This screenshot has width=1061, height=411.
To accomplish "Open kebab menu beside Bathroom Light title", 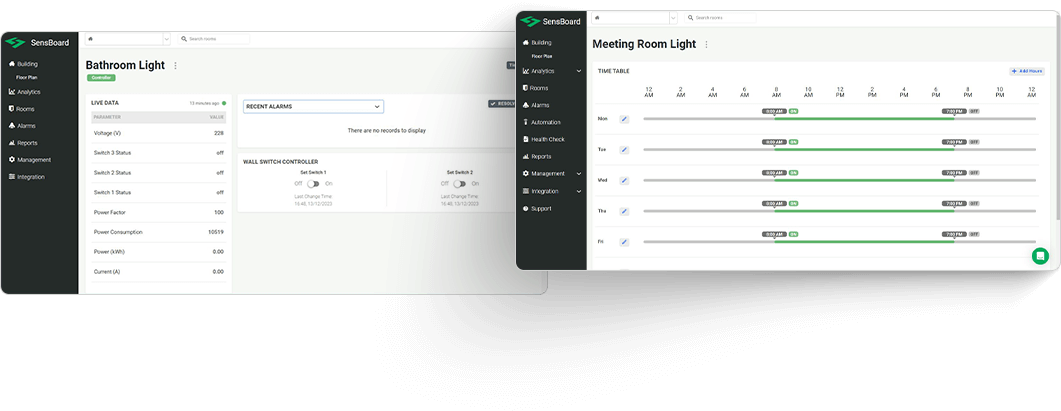I will (x=175, y=66).
